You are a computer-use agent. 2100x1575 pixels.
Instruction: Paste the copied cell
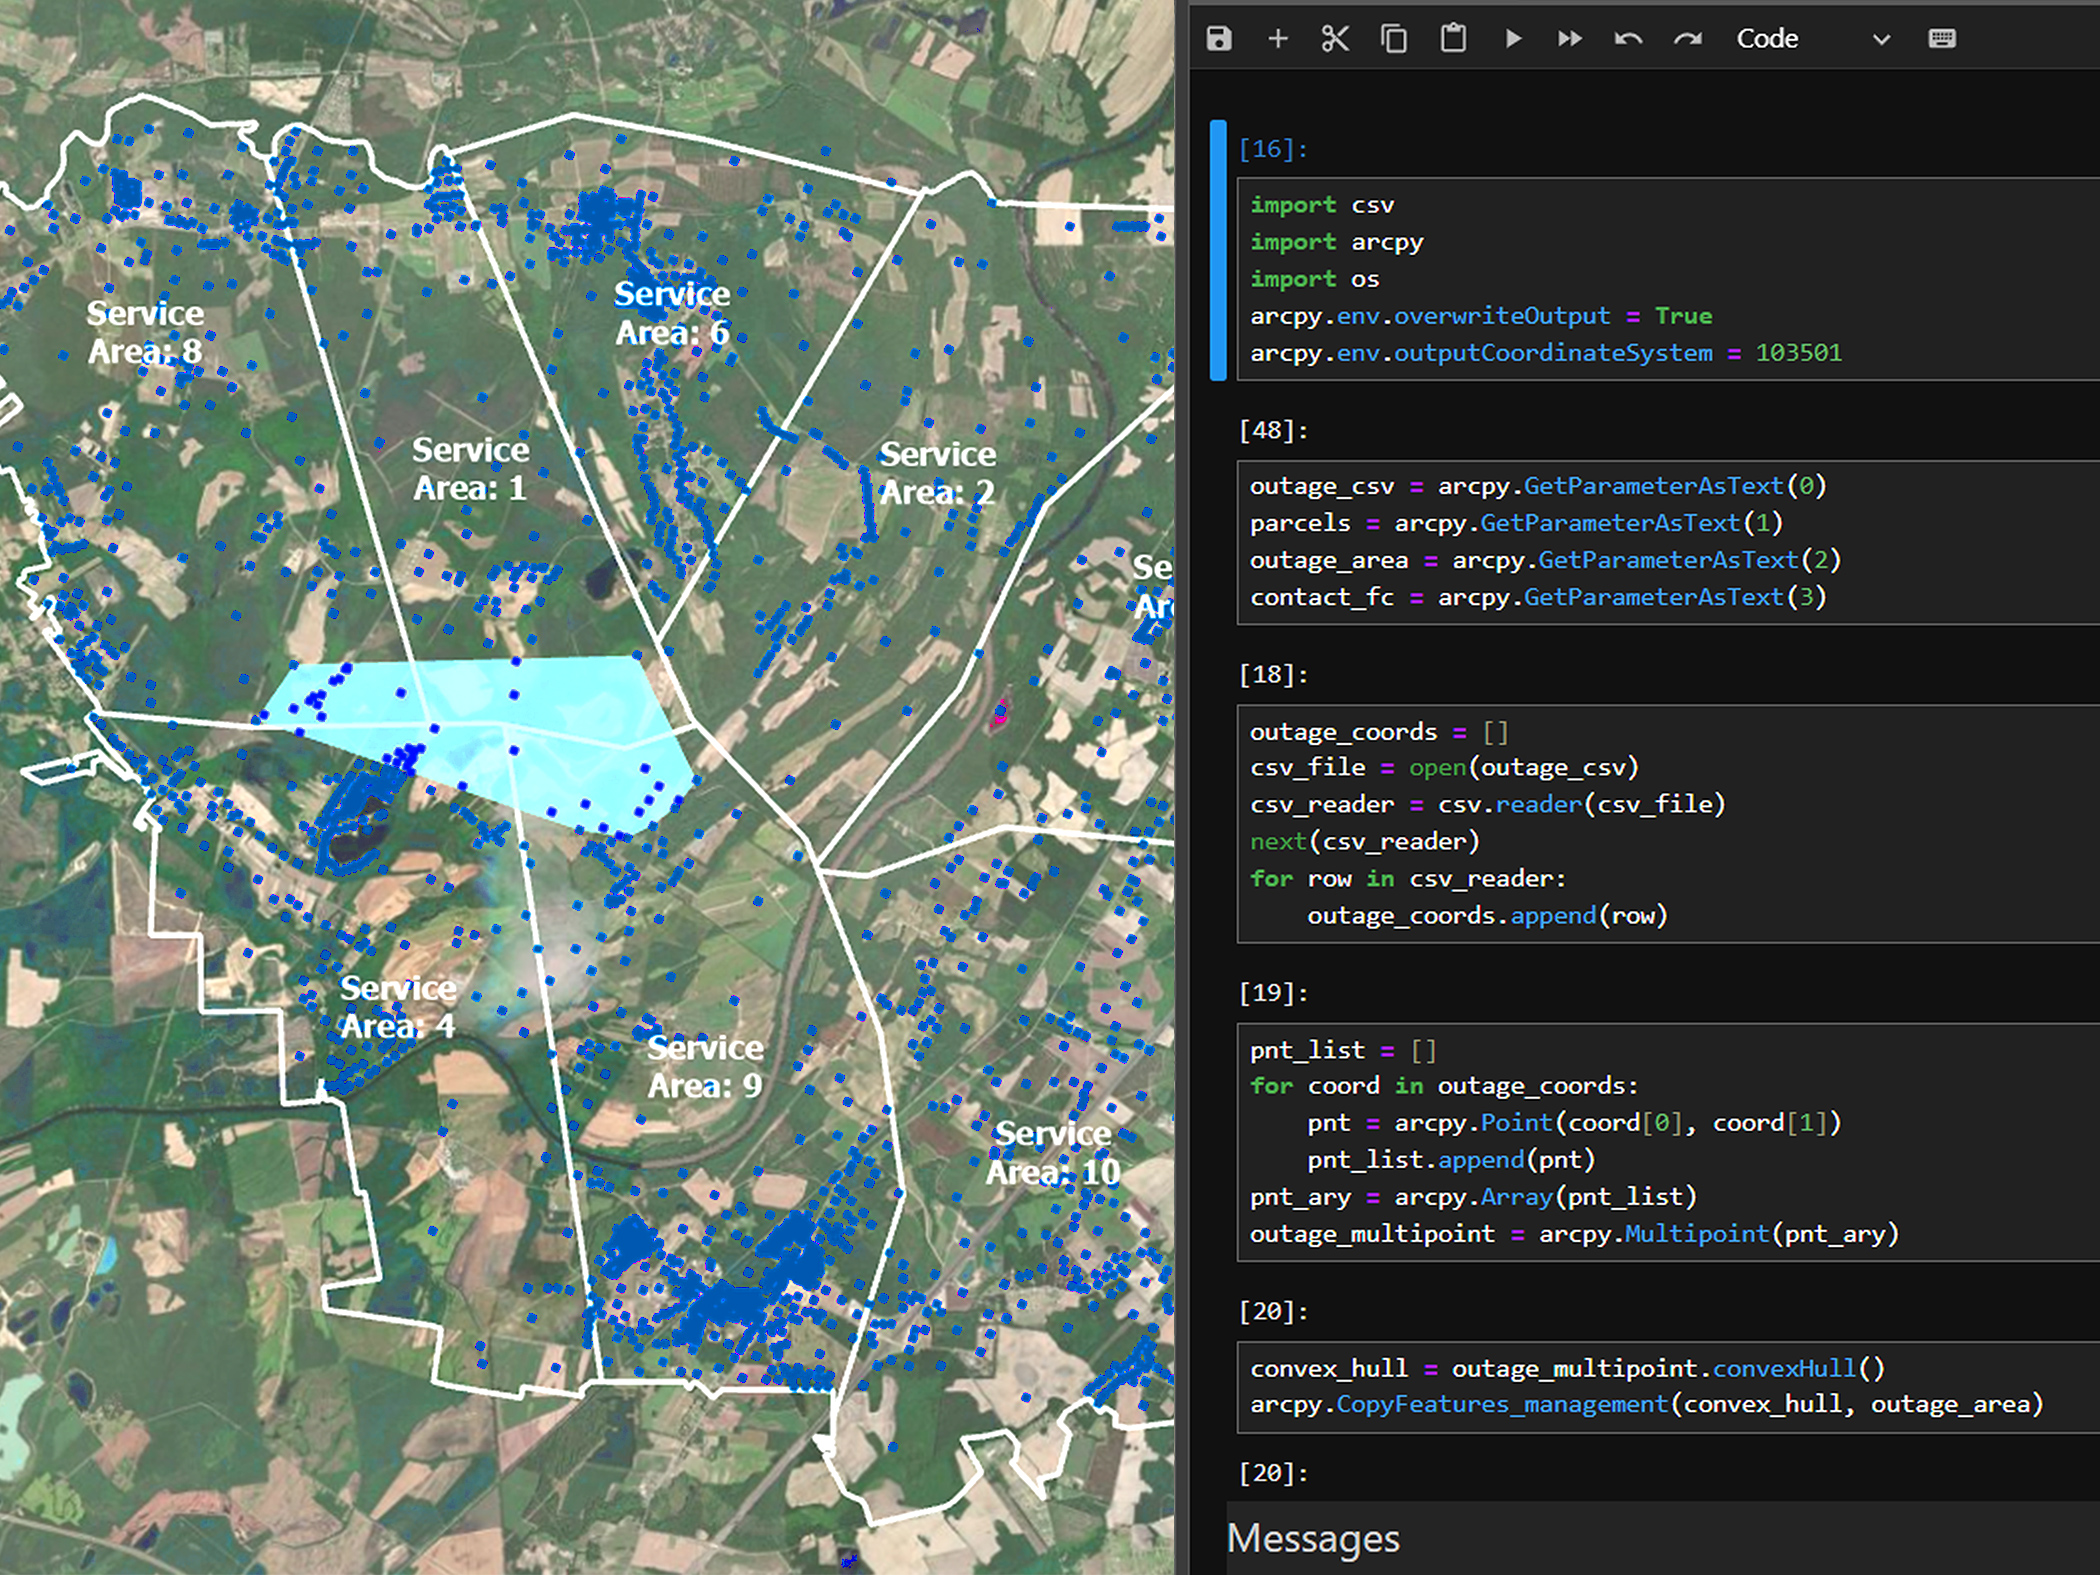coord(1452,38)
